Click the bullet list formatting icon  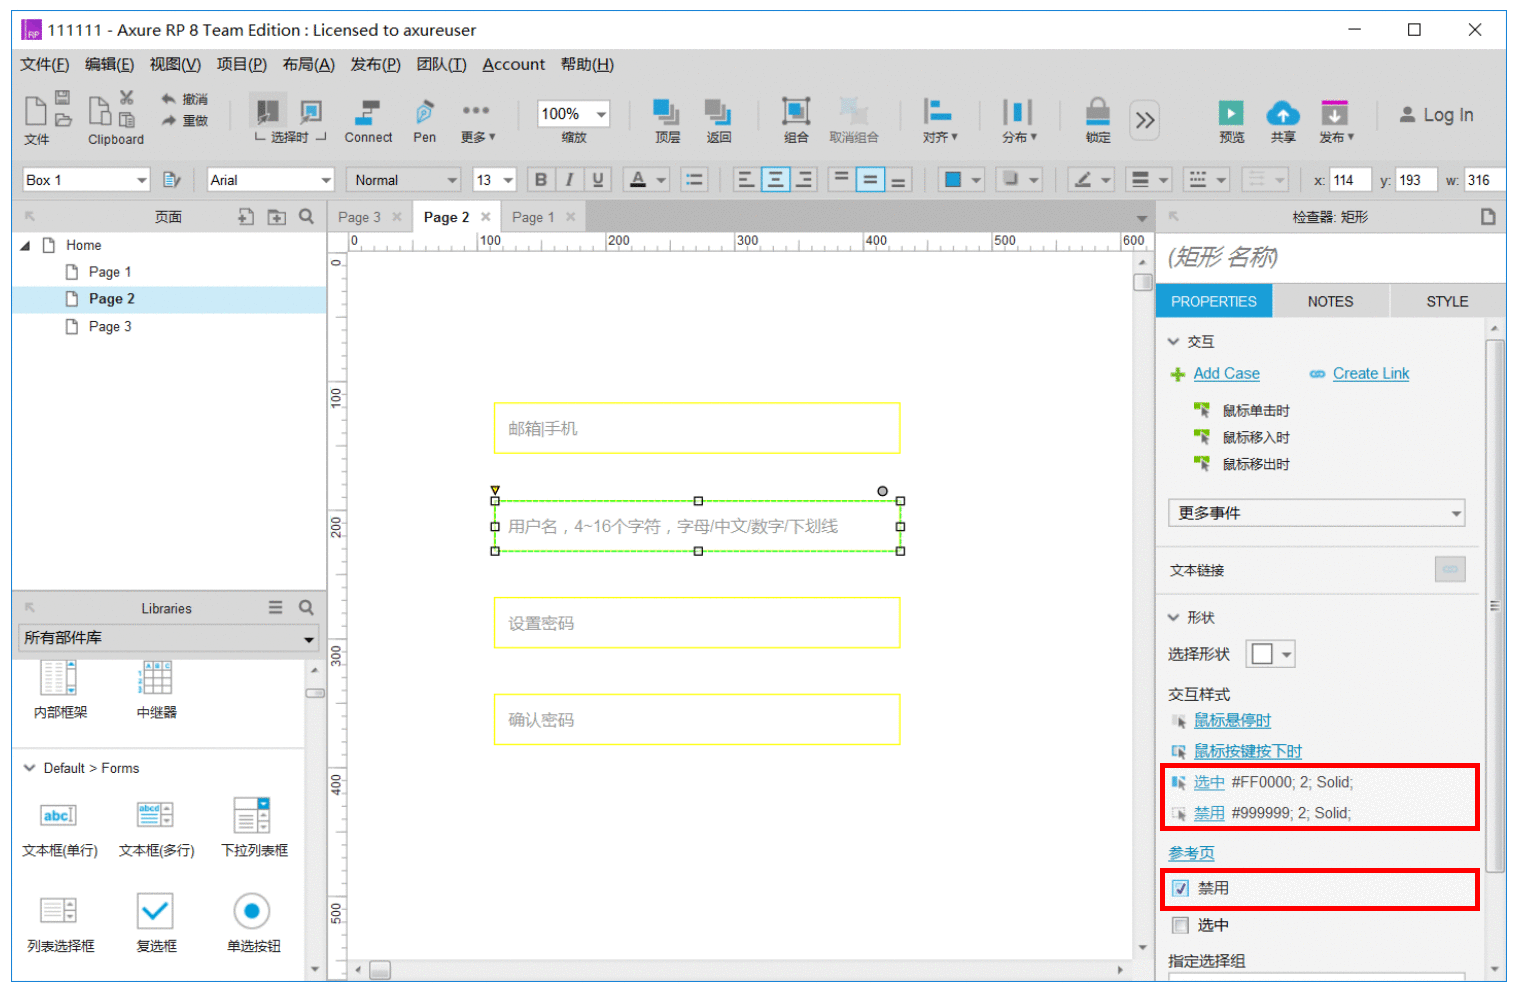point(694,180)
